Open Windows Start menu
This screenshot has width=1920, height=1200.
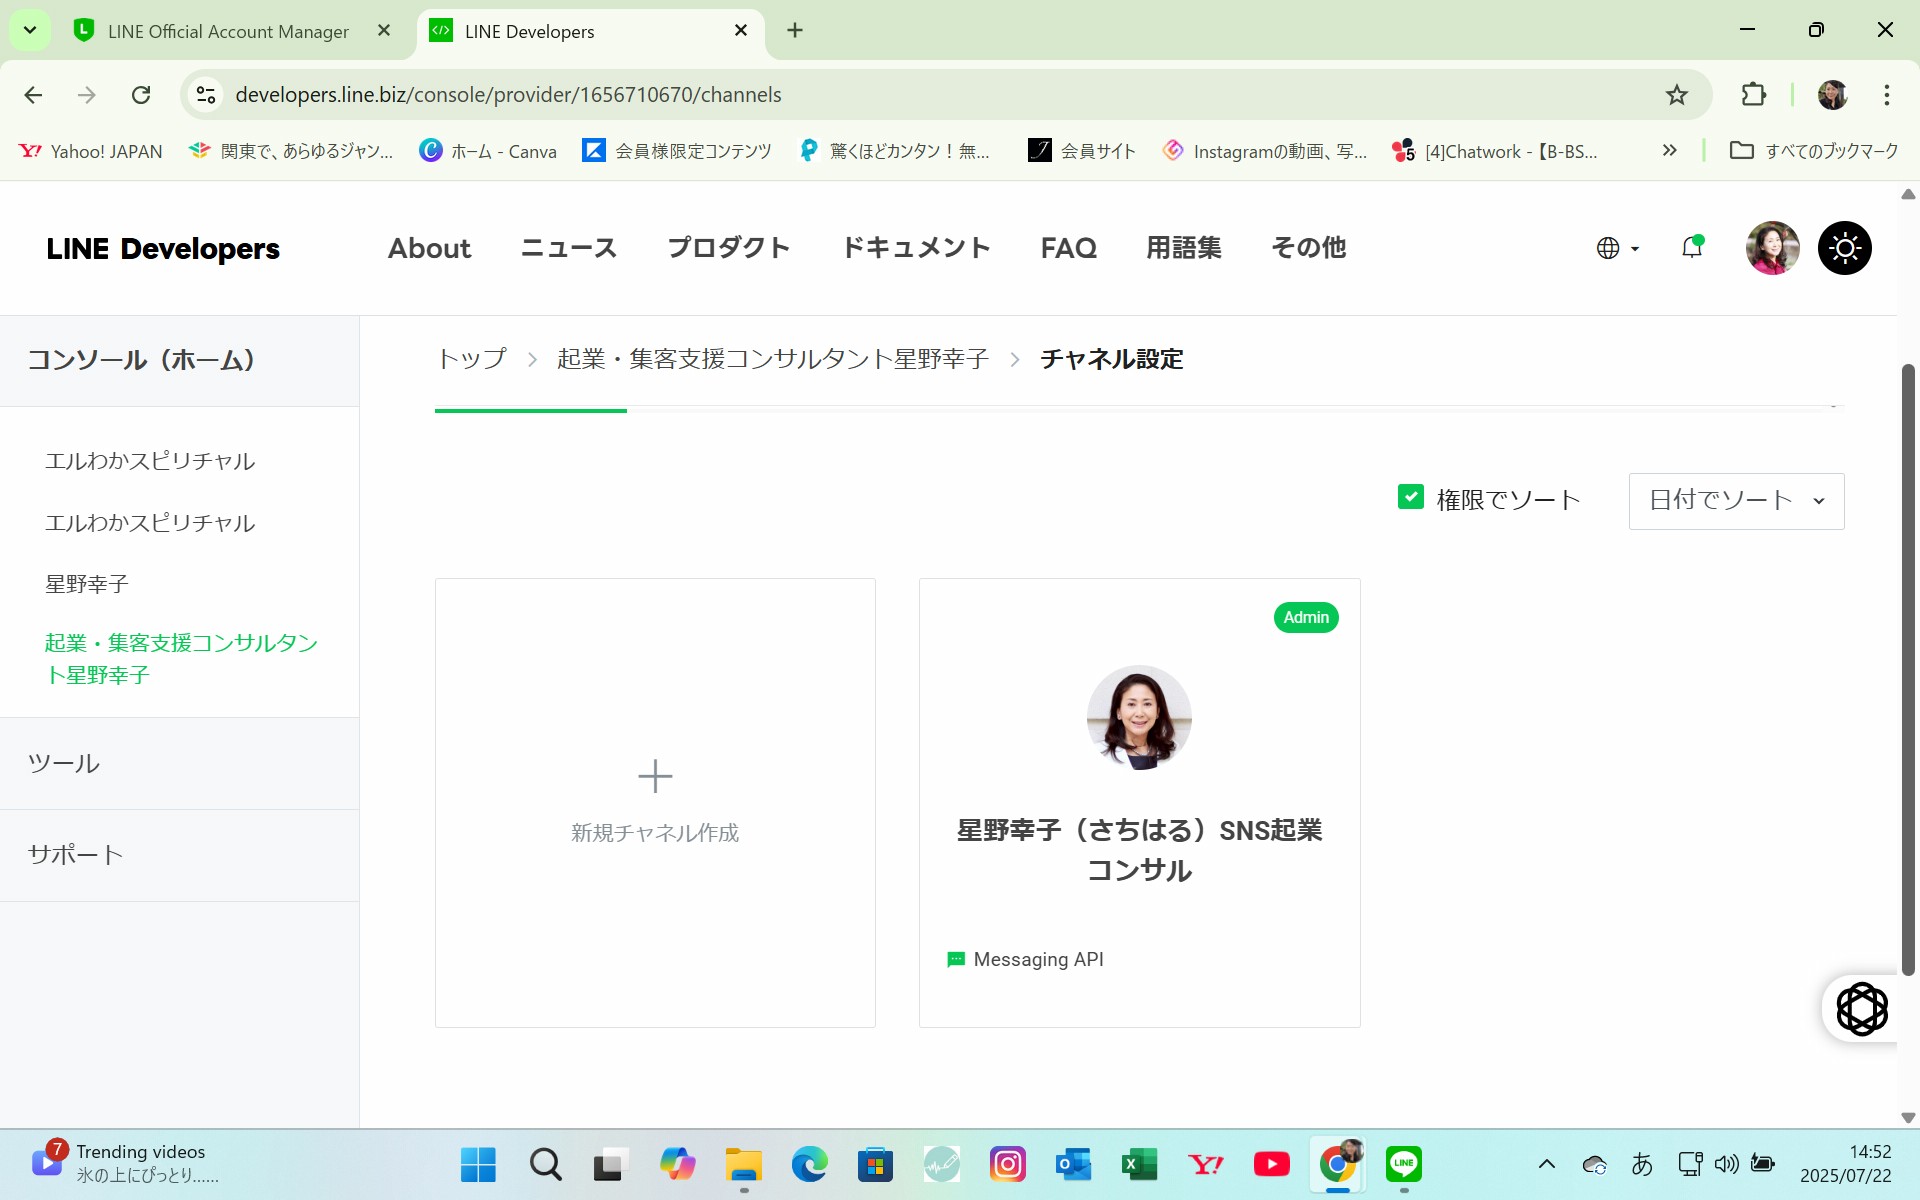(x=478, y=1164)
